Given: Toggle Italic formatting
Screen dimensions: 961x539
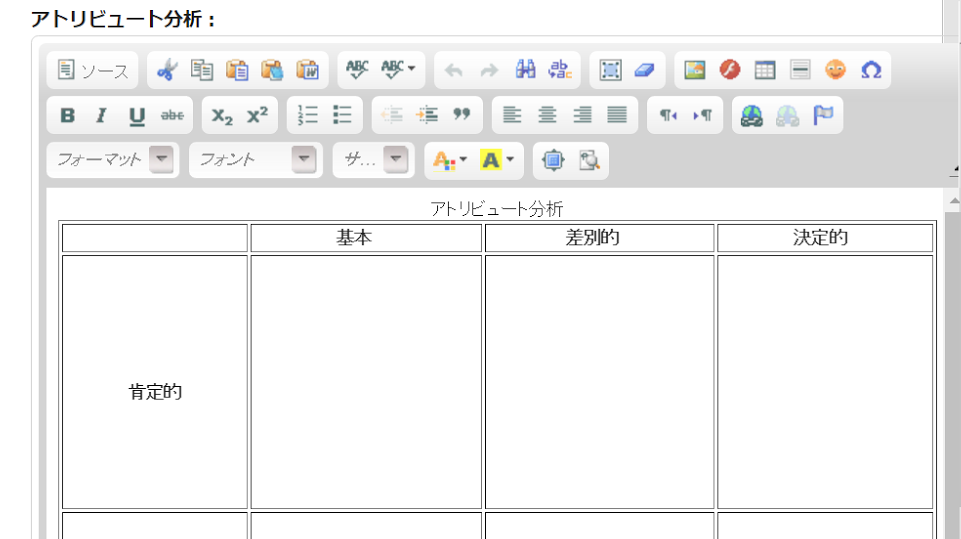Looking at the screenshot, I should (x=101, y=115).
